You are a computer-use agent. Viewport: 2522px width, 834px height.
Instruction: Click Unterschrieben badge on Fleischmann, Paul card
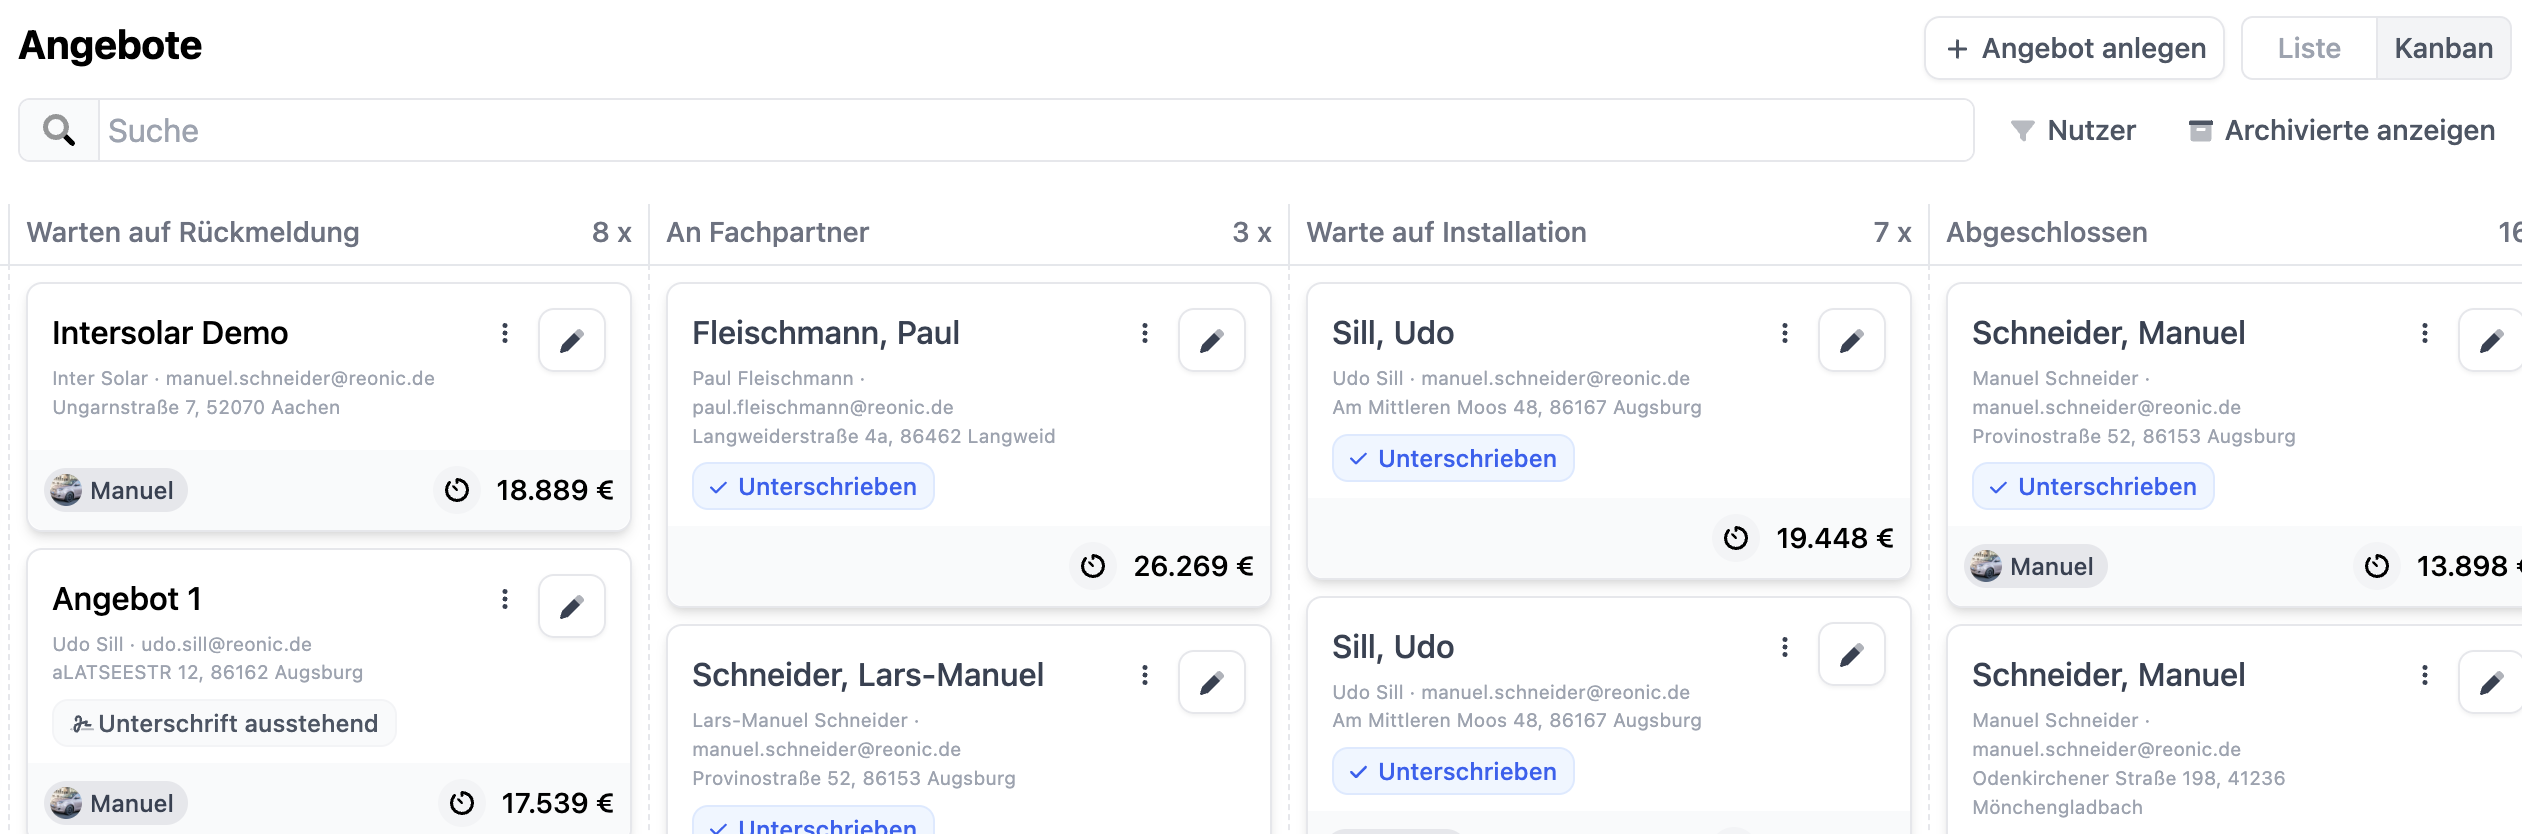tap(813, 487)
